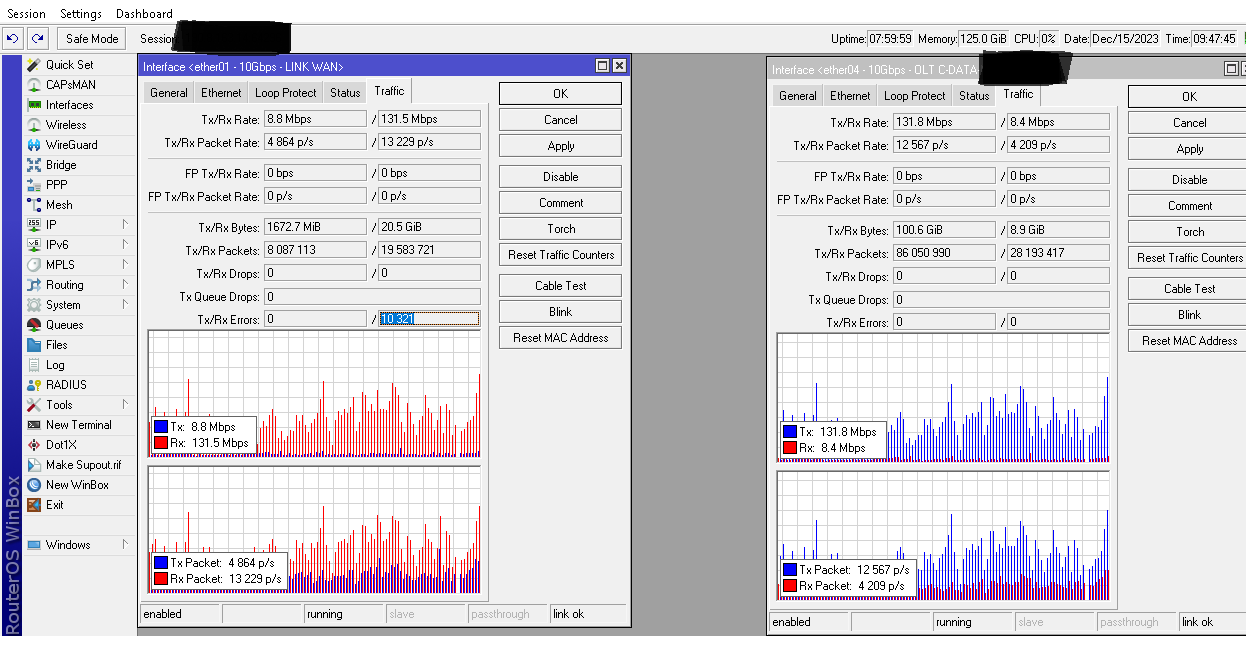Expand the Routing submenu
The width and height of the screenshot is (1246, 652).
(x=80, y=285)
